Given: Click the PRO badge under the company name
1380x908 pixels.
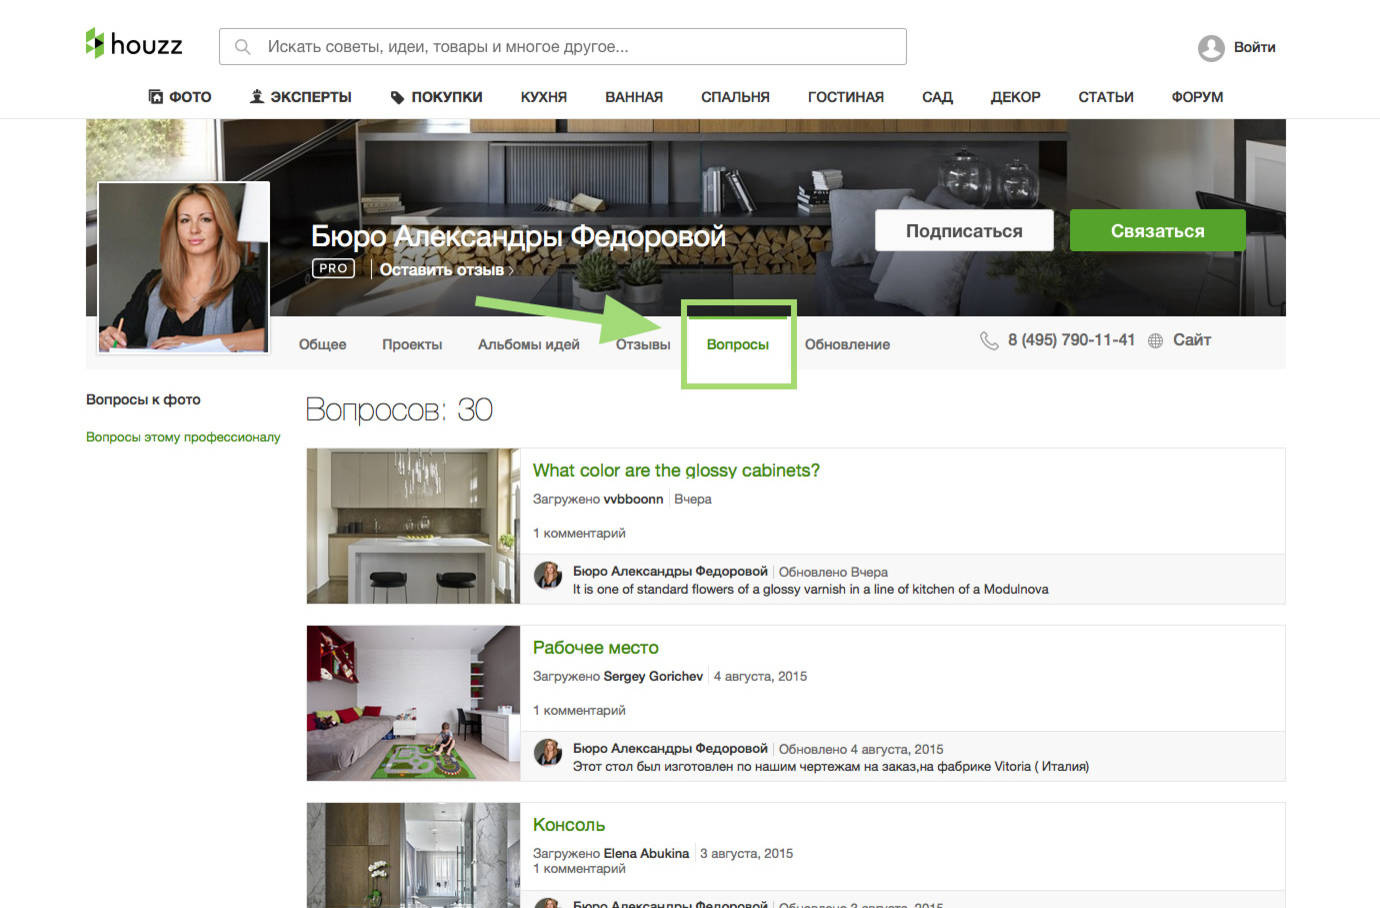Looking at the screenshot, I should 332,268.
